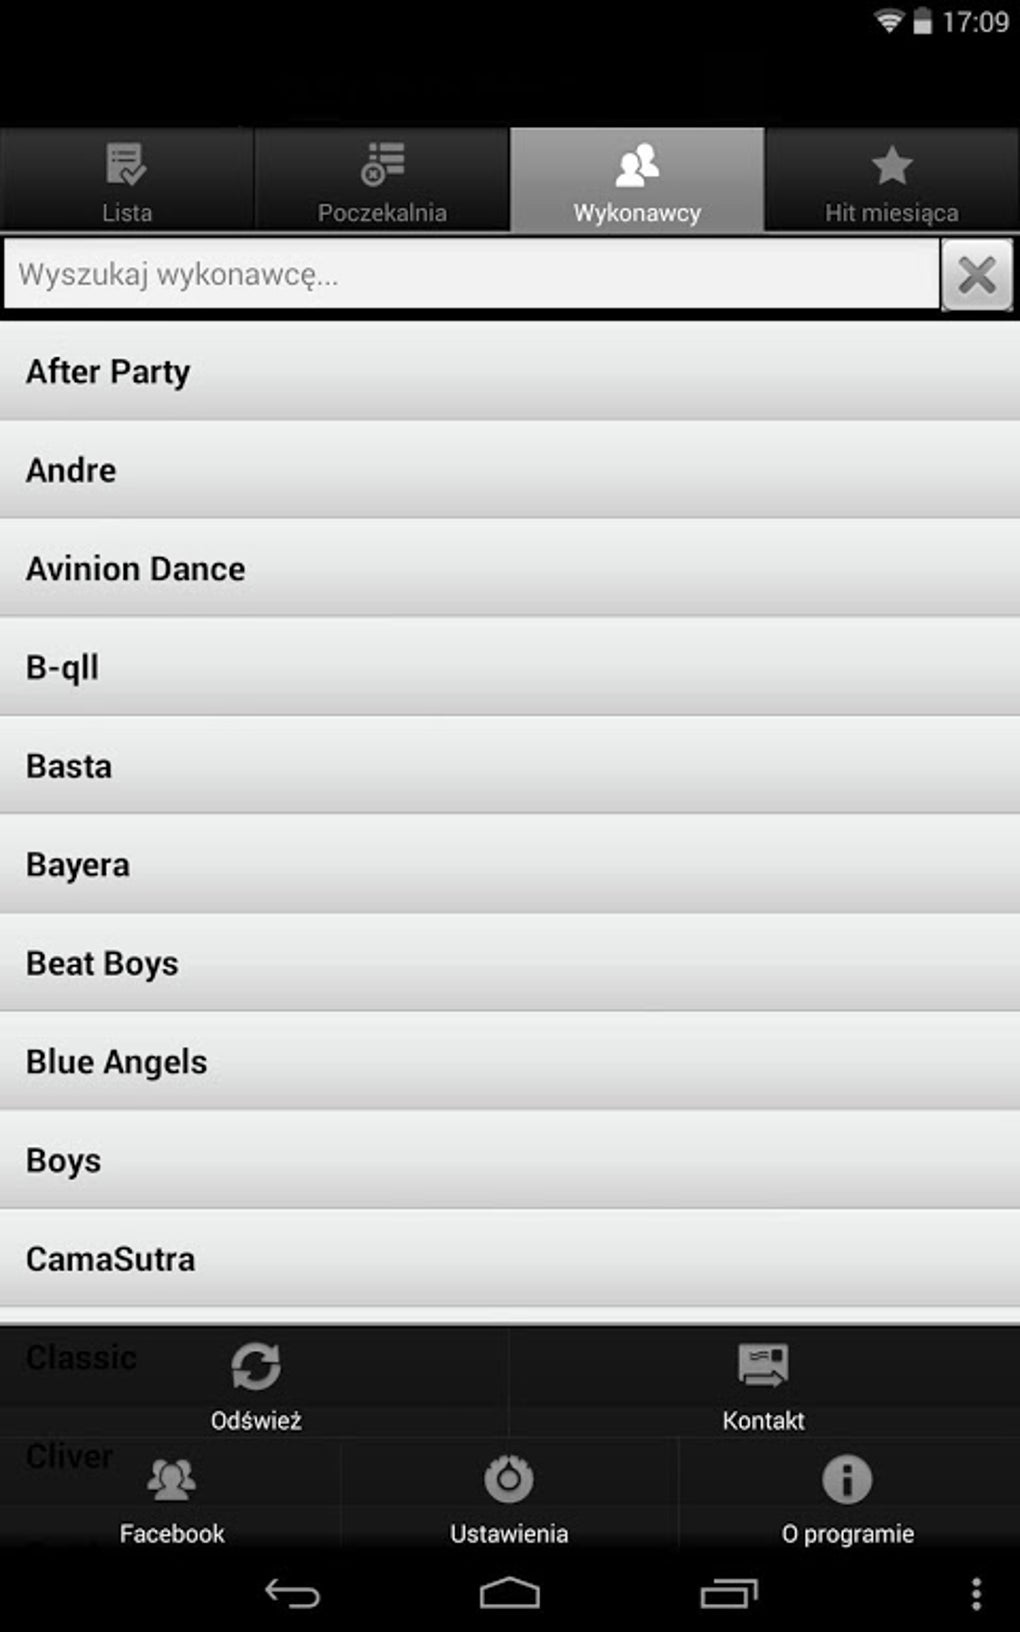Open the Poczekalnia queue icon
The width and height of the screenshot is (1020, 1632).
[382, 163]
